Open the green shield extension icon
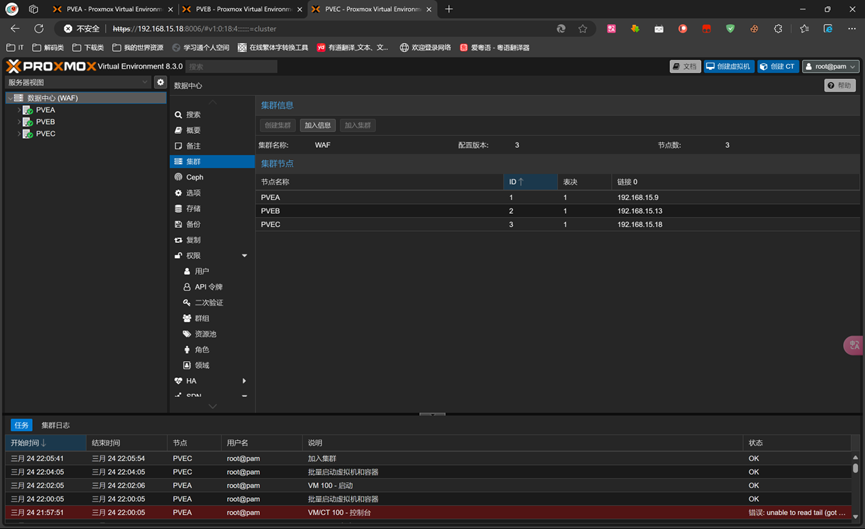Viewport: 865px width, 529px height. click(730, 29)
